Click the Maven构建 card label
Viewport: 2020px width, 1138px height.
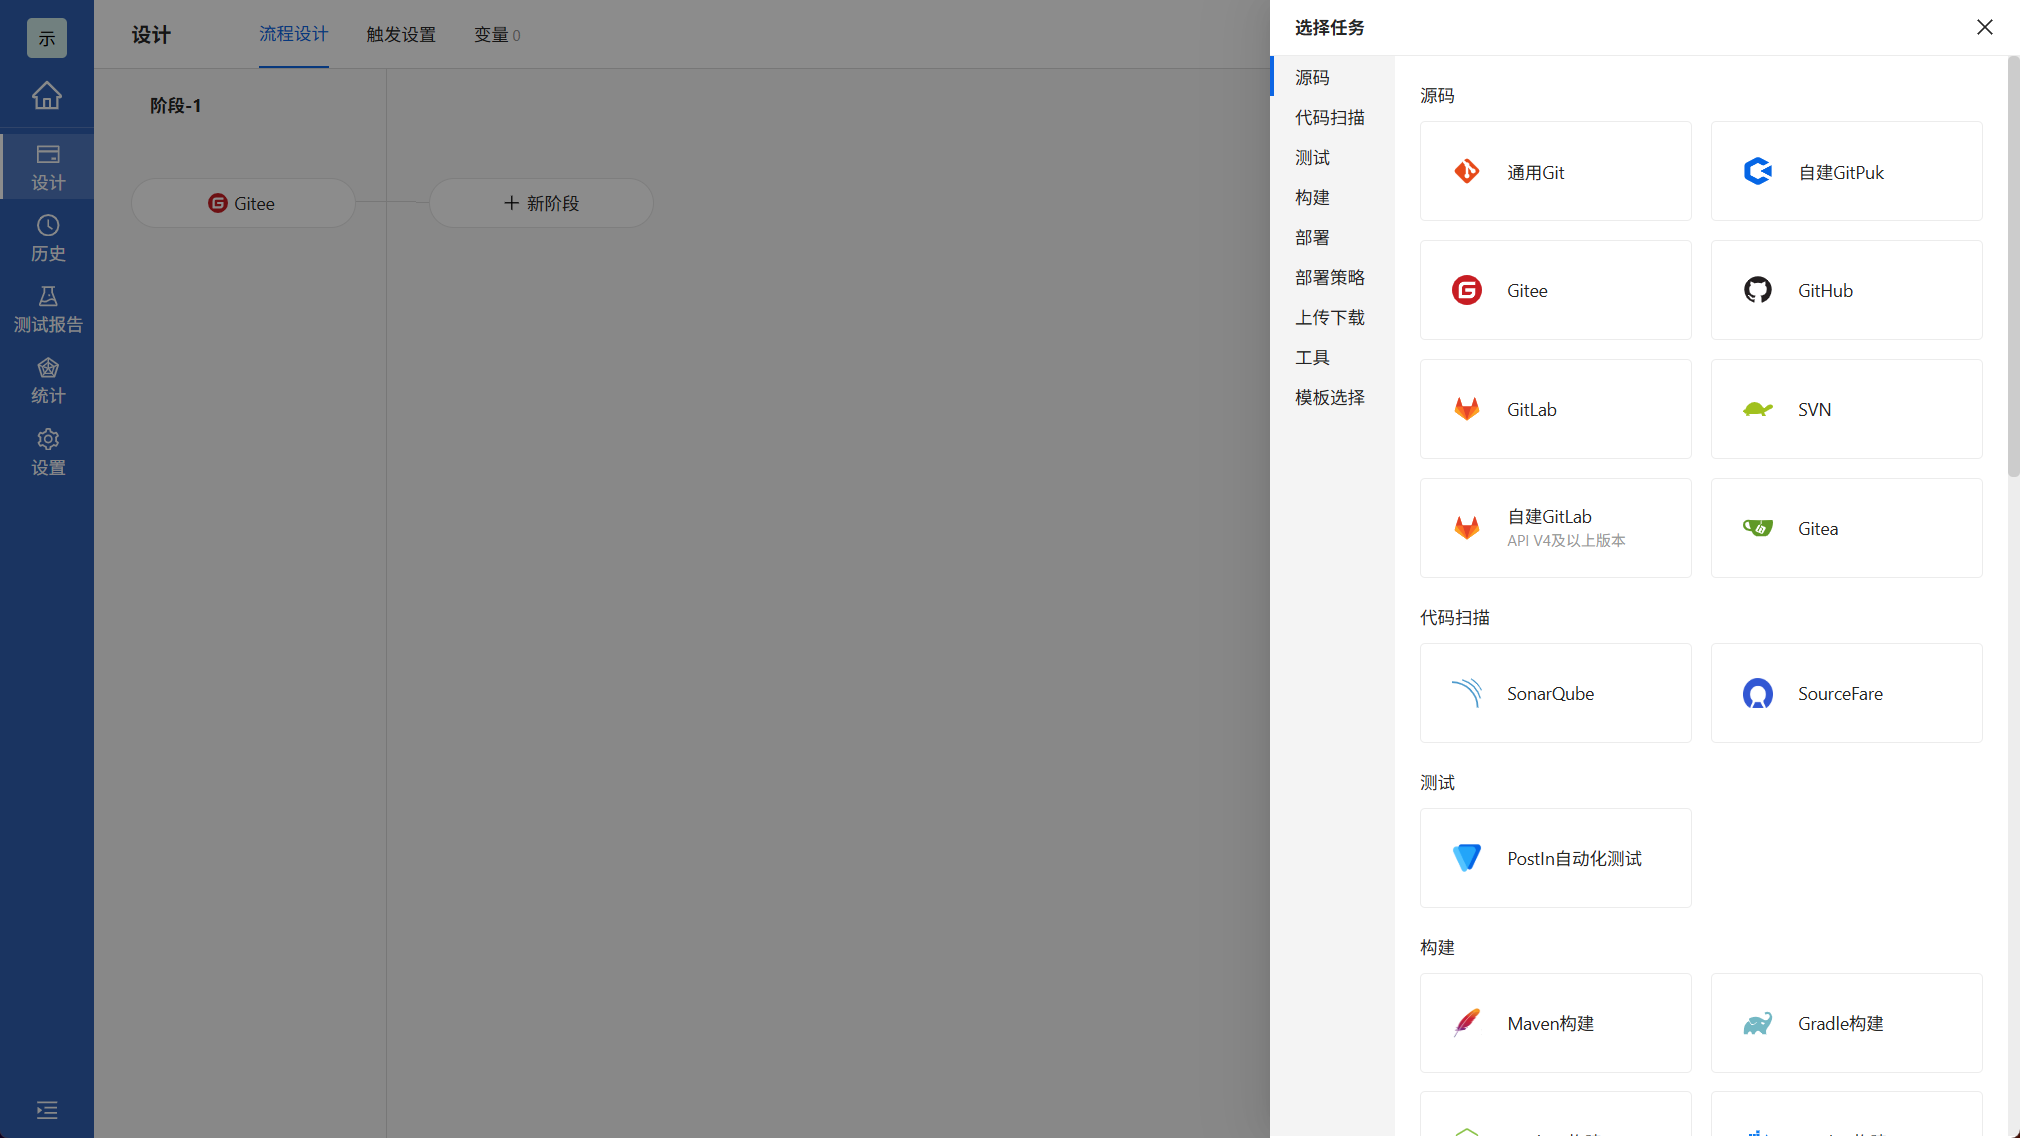point(1550,1023)
